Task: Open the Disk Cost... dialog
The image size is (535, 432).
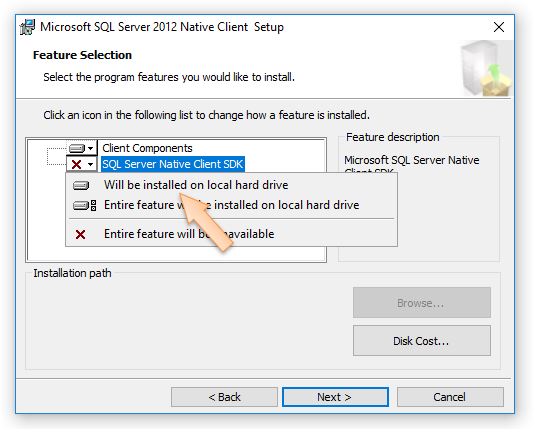Action: click(422, 341)
